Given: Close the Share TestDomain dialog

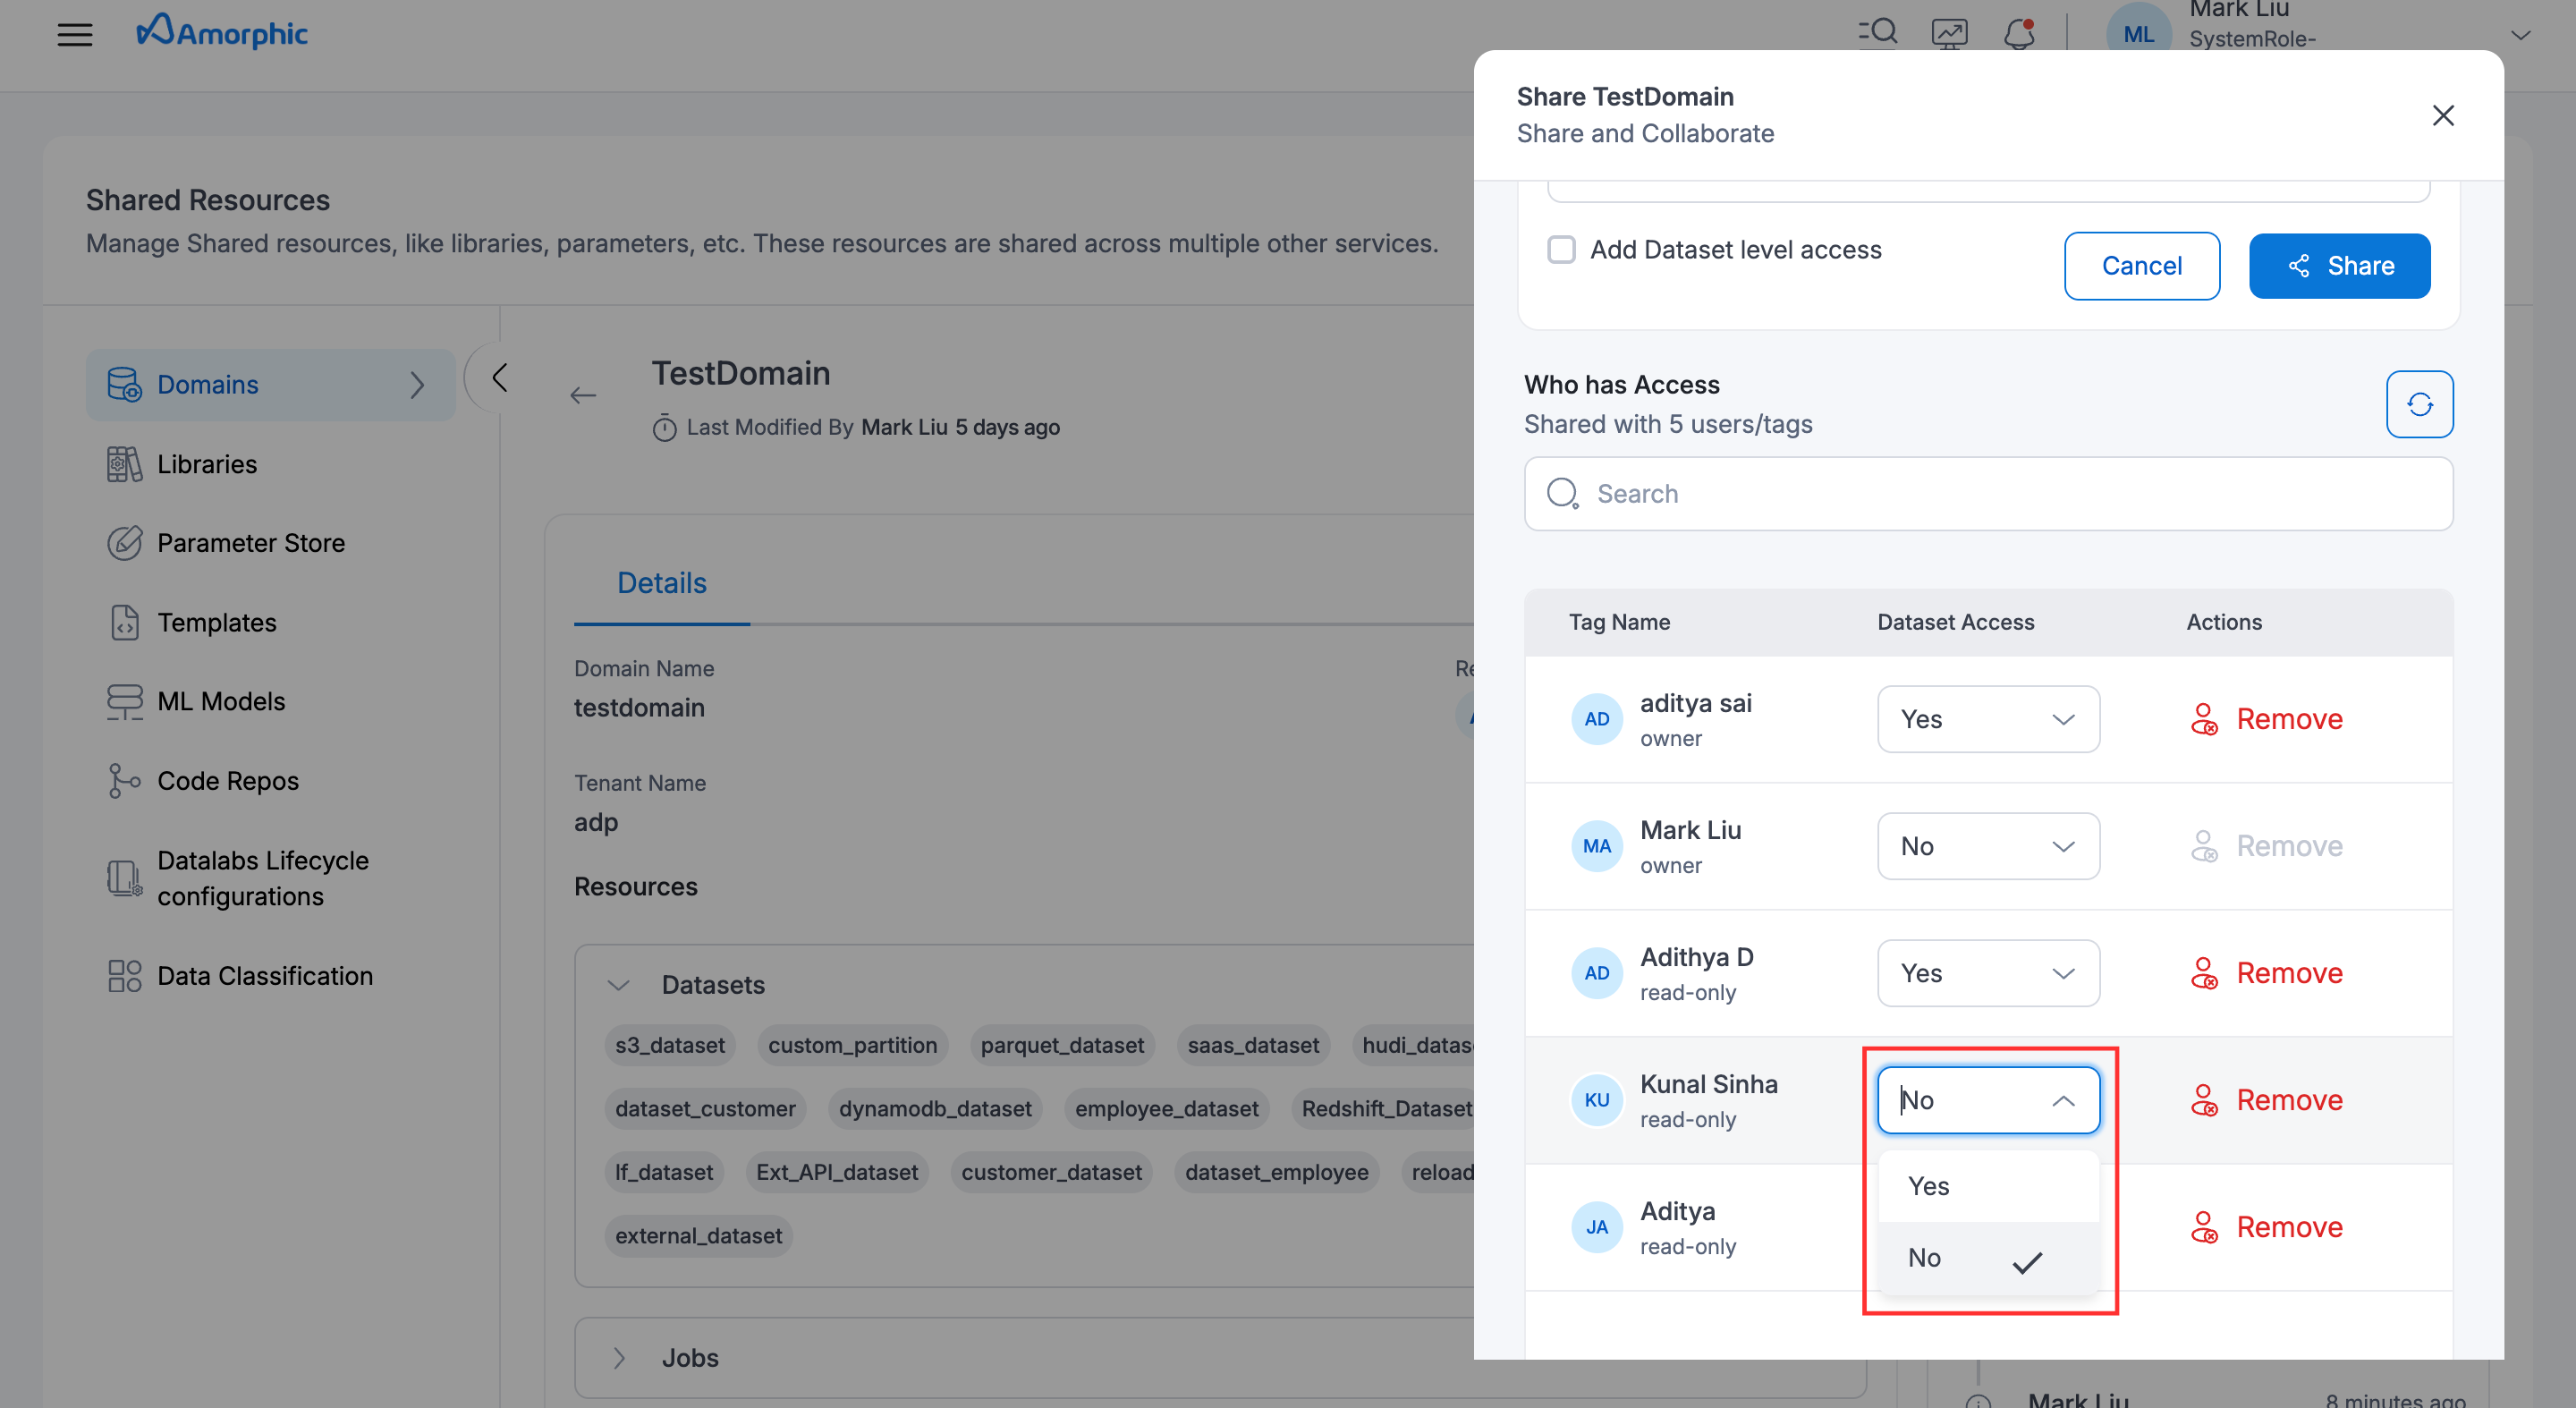Looking at the screenshot, I should click(2442, 116).
